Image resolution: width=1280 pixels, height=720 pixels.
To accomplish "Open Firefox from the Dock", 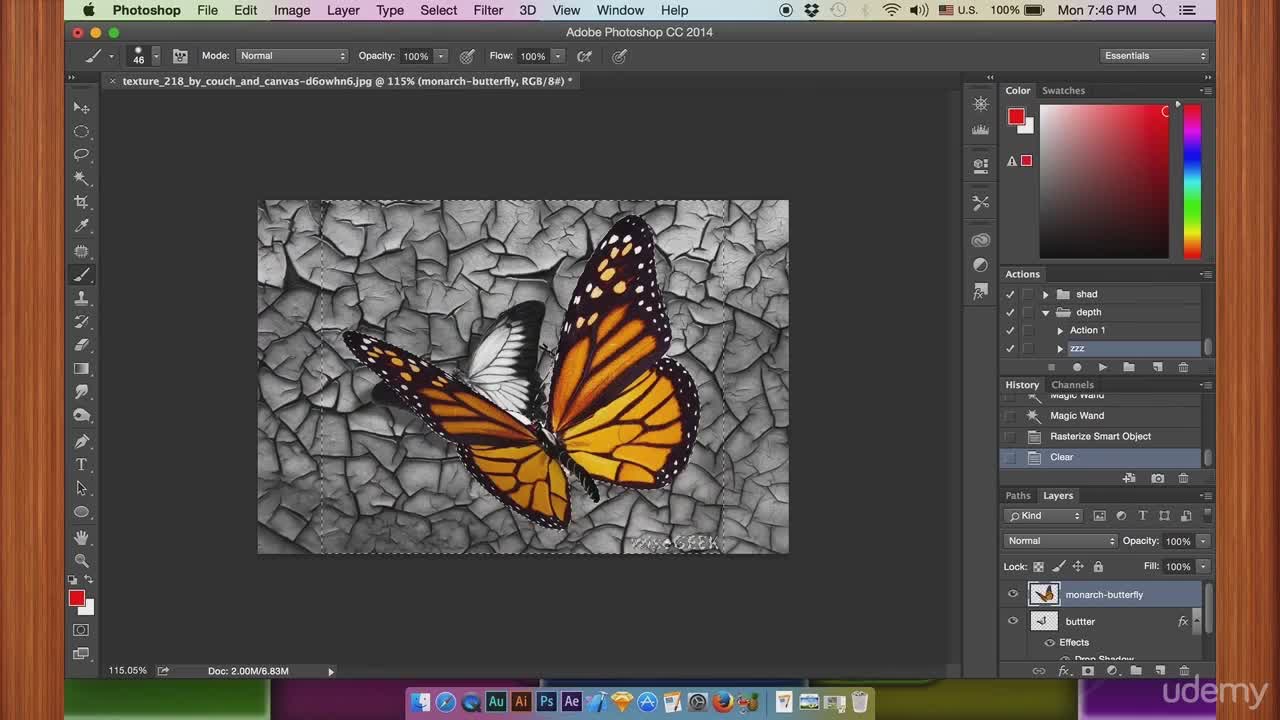I will click(x=722, y=702).
